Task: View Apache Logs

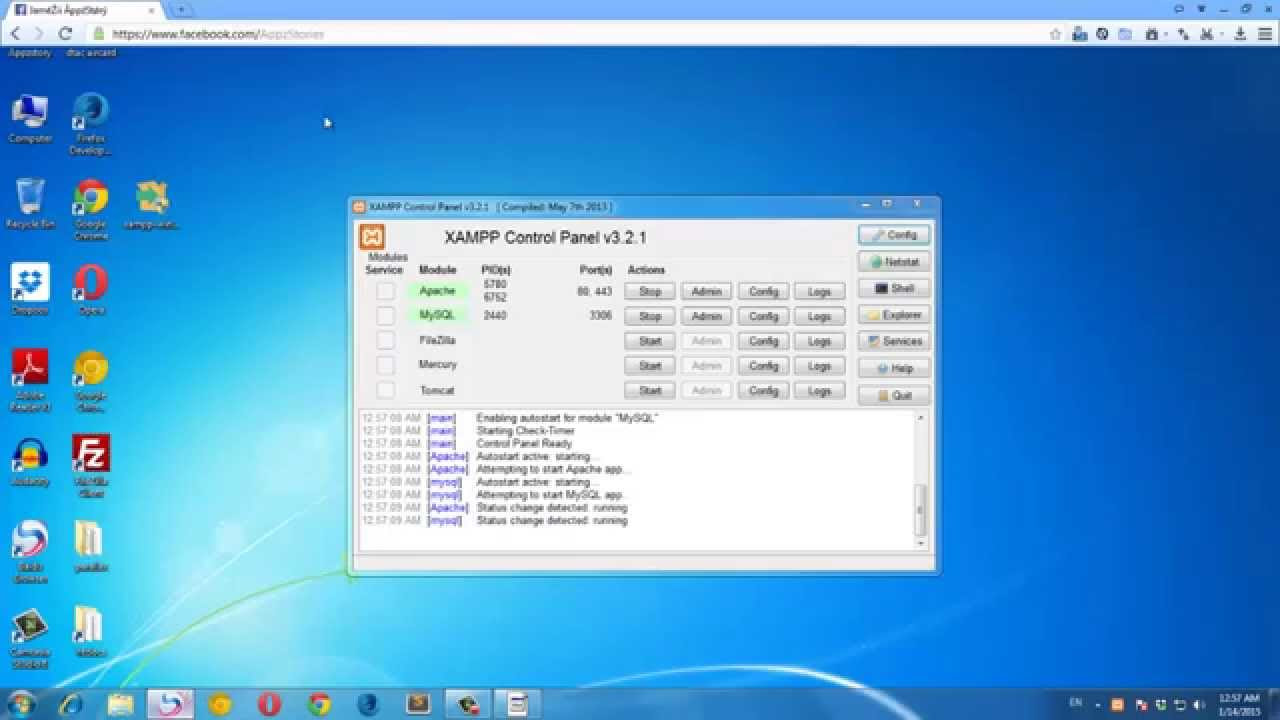Action: pyautogui.click(x=820, y=291)
